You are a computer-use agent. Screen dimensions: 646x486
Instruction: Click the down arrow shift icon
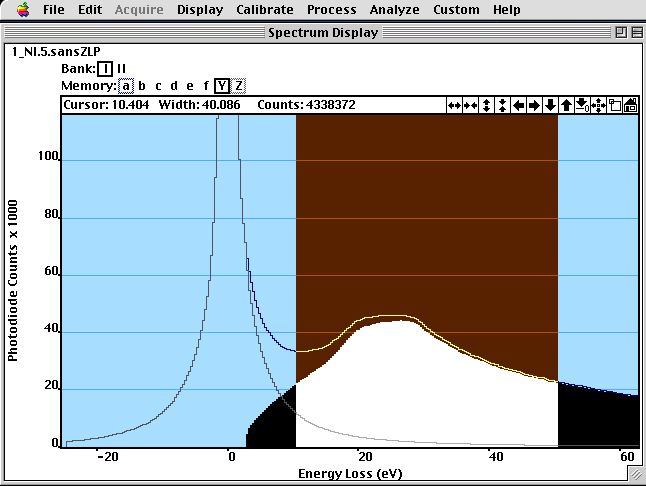[550, 105]
